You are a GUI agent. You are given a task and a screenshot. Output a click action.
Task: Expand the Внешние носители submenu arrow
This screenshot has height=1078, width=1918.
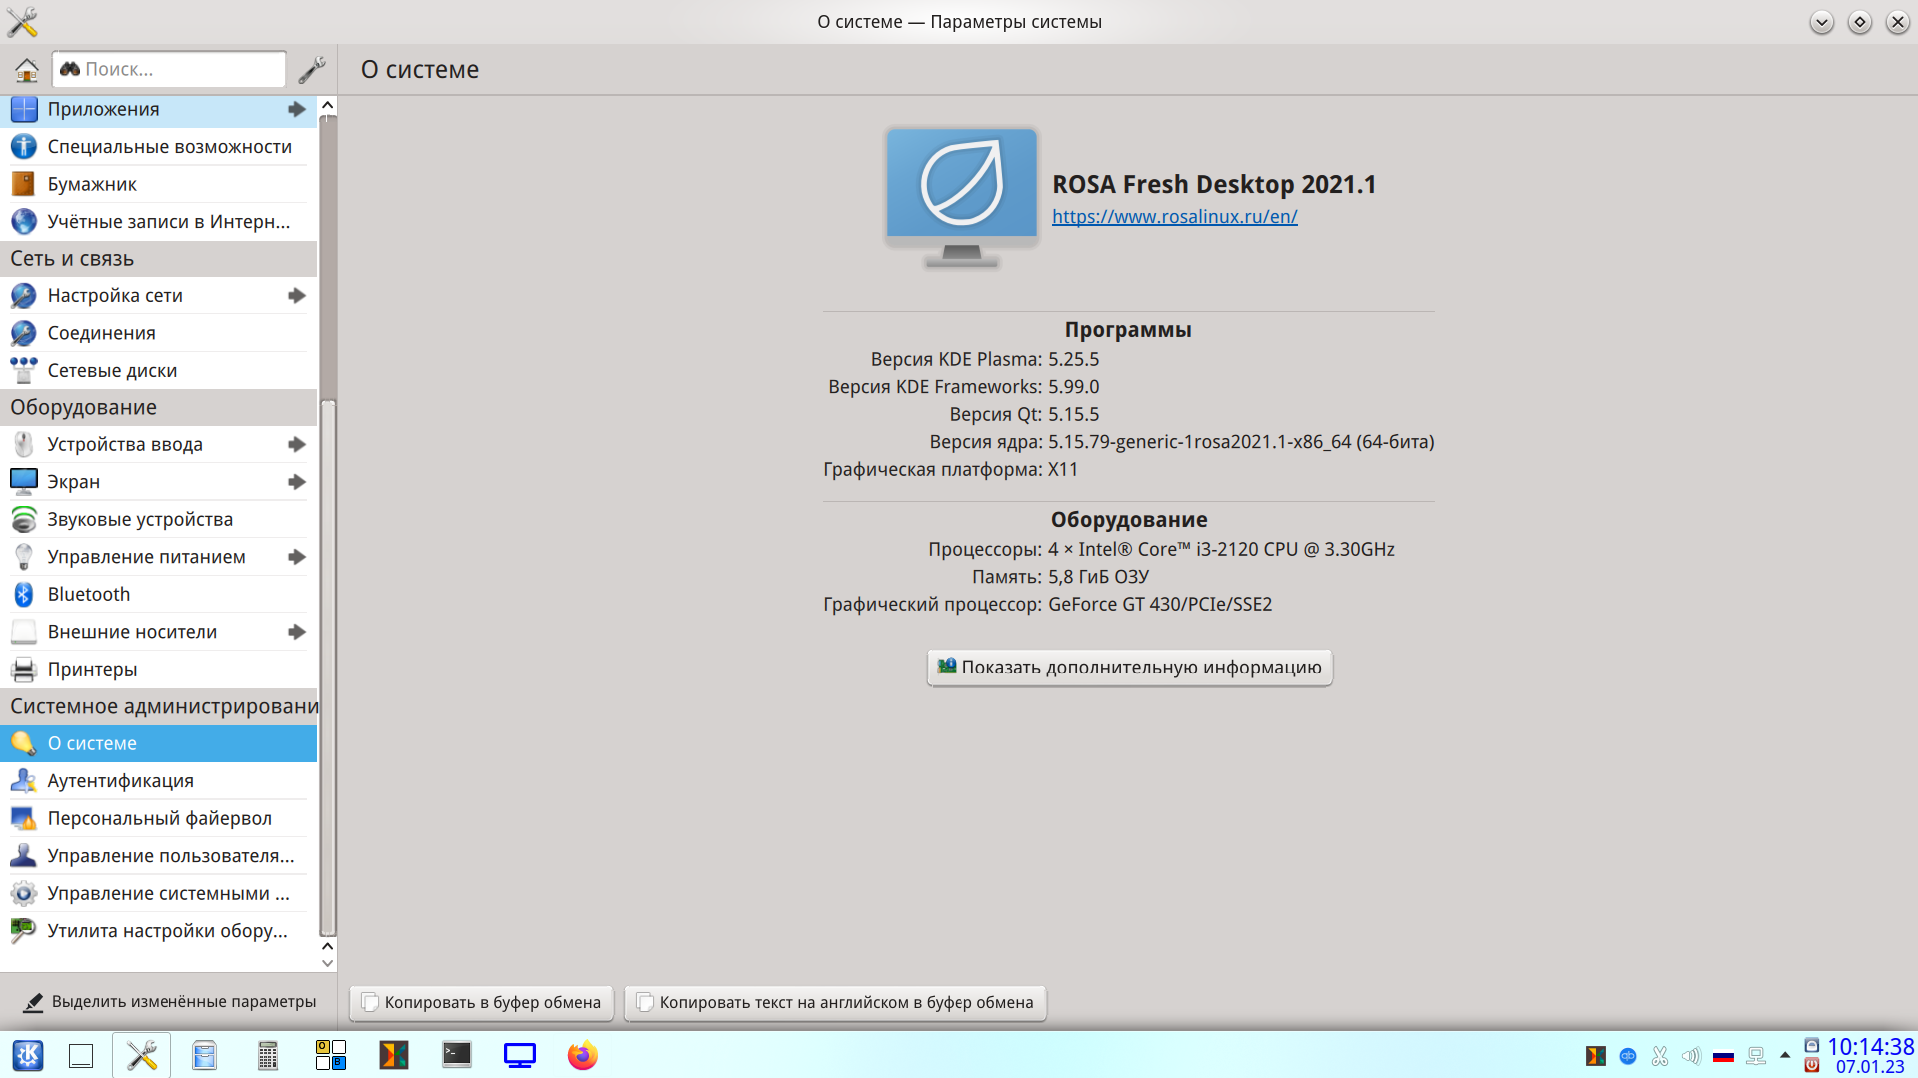click(x=297, y=632)
